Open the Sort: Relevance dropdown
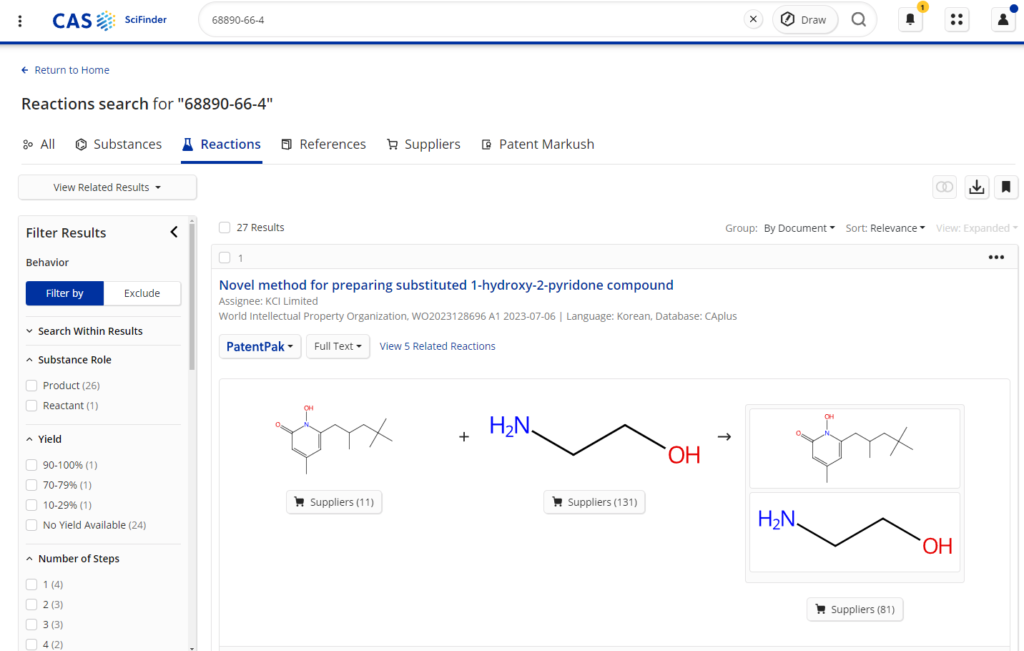The height and width of the screenshot is (651, 1024). [x=885, y=228]
